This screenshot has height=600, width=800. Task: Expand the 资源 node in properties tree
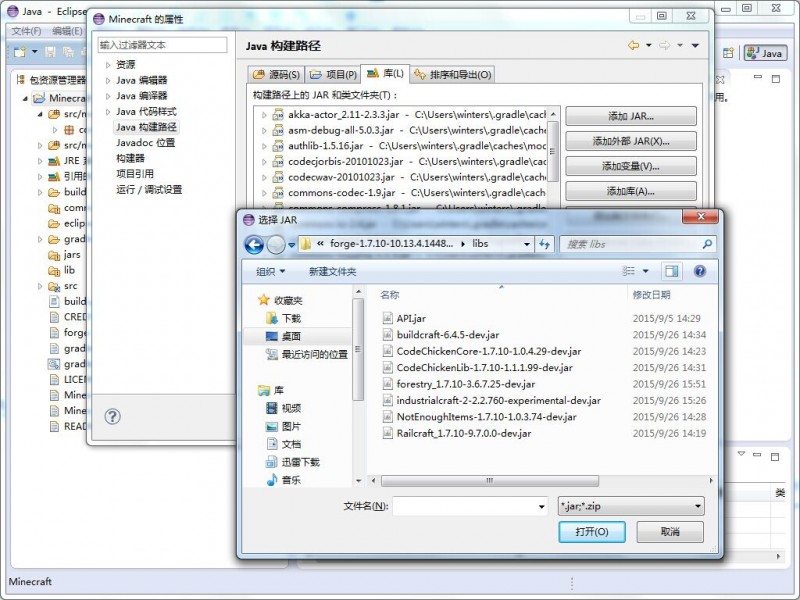click(108, 65)
